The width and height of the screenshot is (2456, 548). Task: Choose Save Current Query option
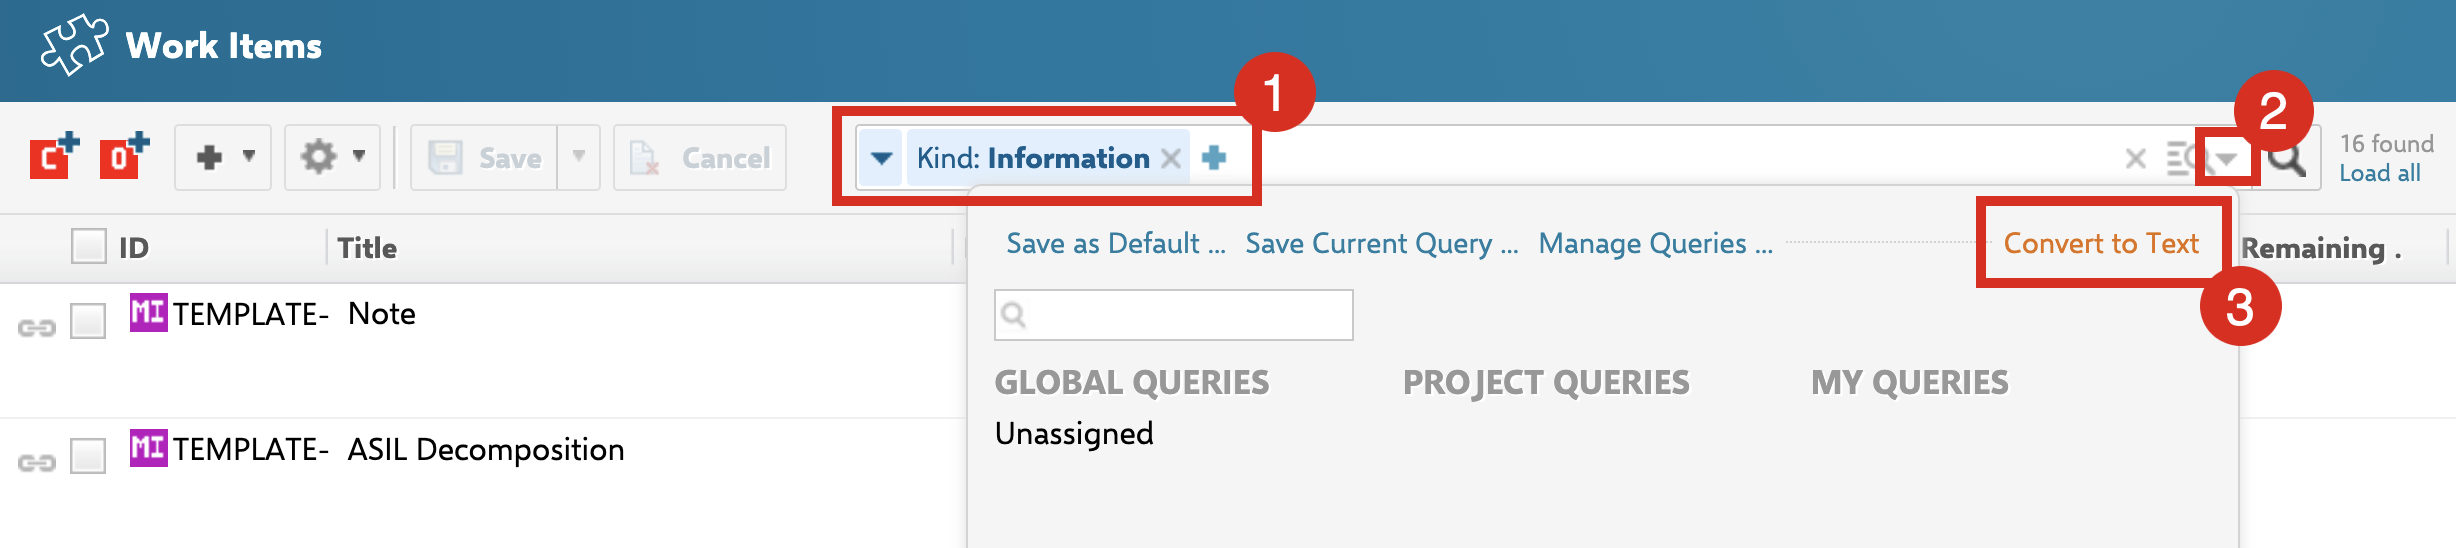pyautogui.click(x=1381, y=244)
